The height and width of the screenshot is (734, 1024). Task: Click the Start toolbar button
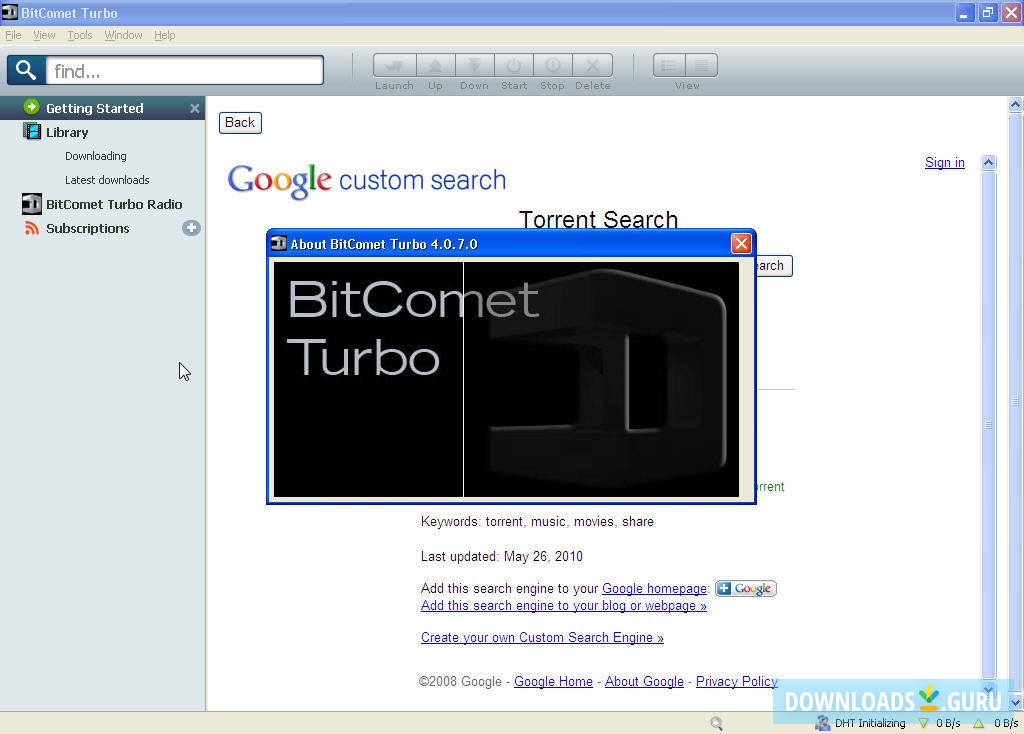(514, 65)
